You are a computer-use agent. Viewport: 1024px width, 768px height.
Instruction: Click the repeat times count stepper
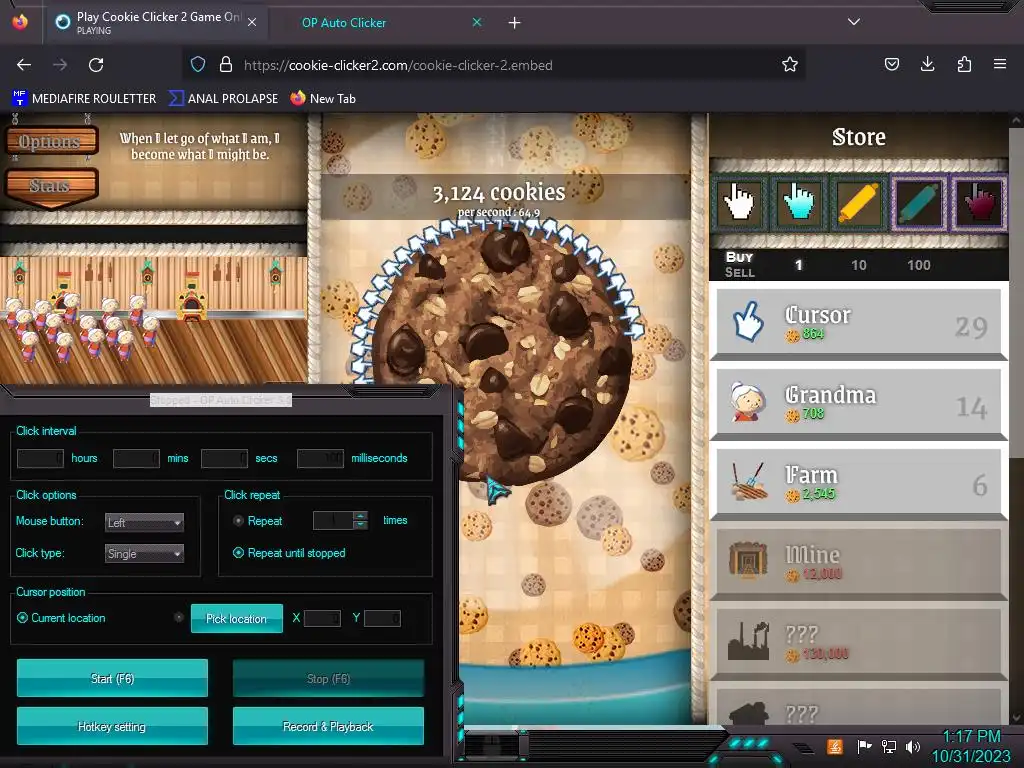tap(360, 520)
